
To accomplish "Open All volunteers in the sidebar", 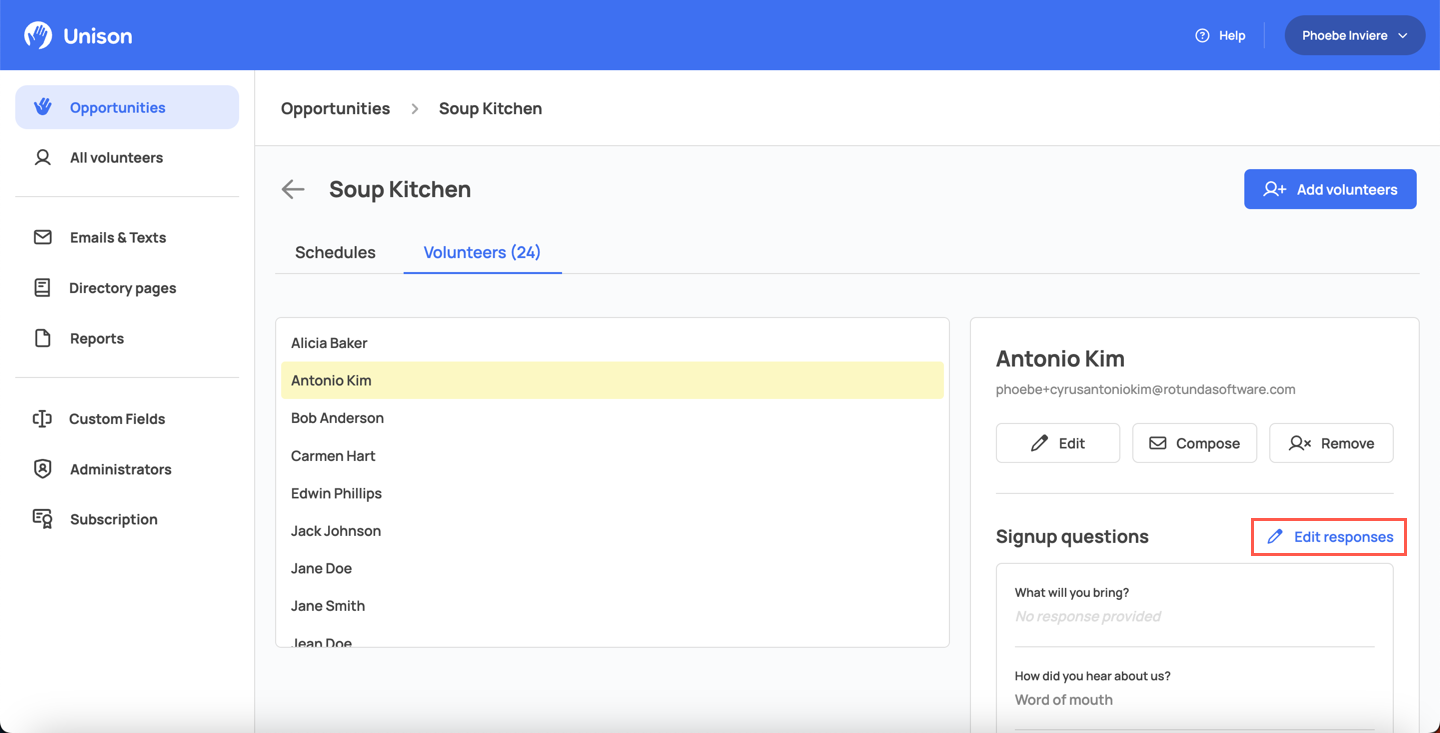I will tap(127, 157).
